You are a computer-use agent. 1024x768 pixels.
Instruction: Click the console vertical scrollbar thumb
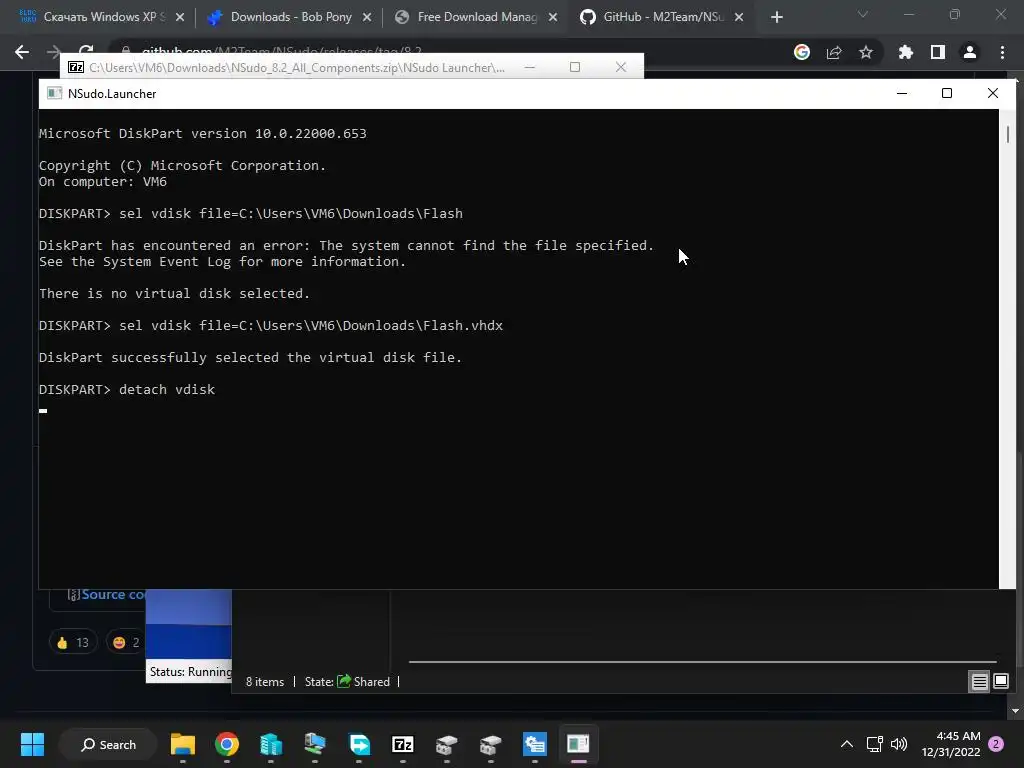point(1008,134)
